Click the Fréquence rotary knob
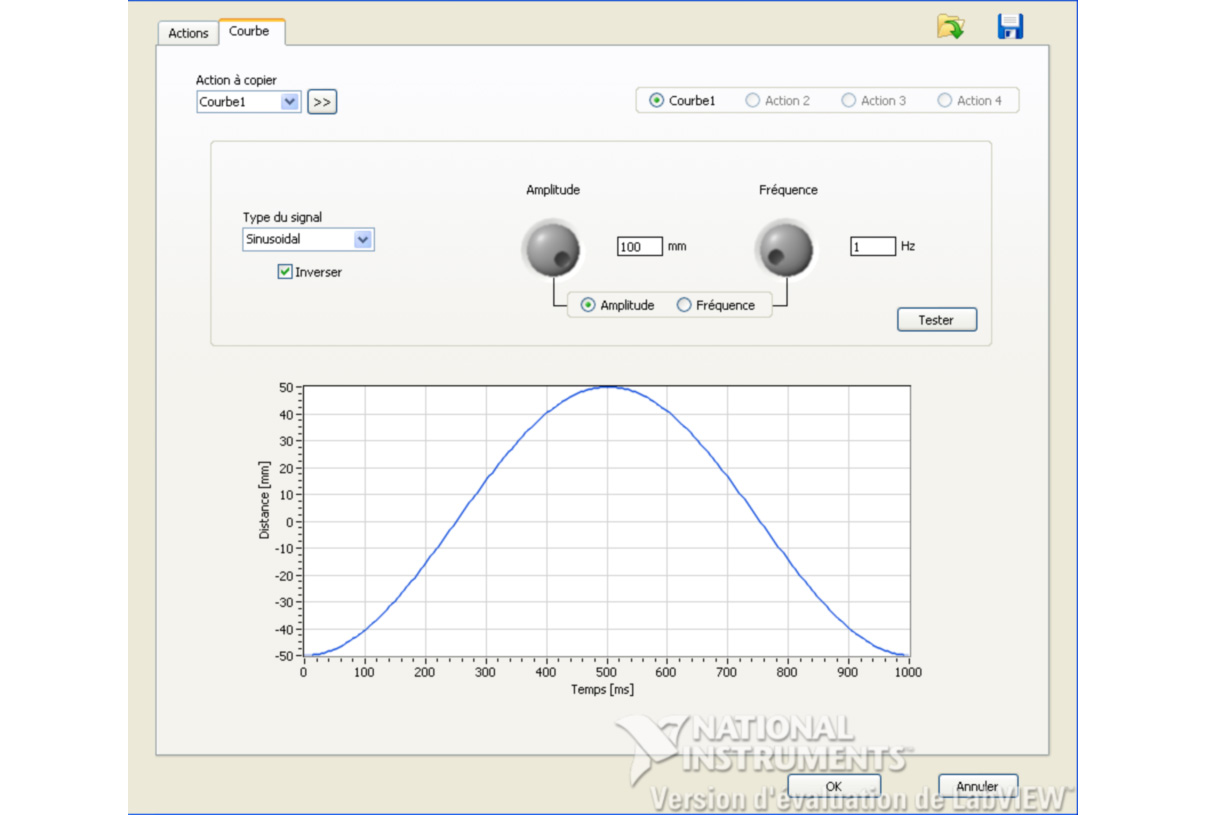 coord(784,248)
